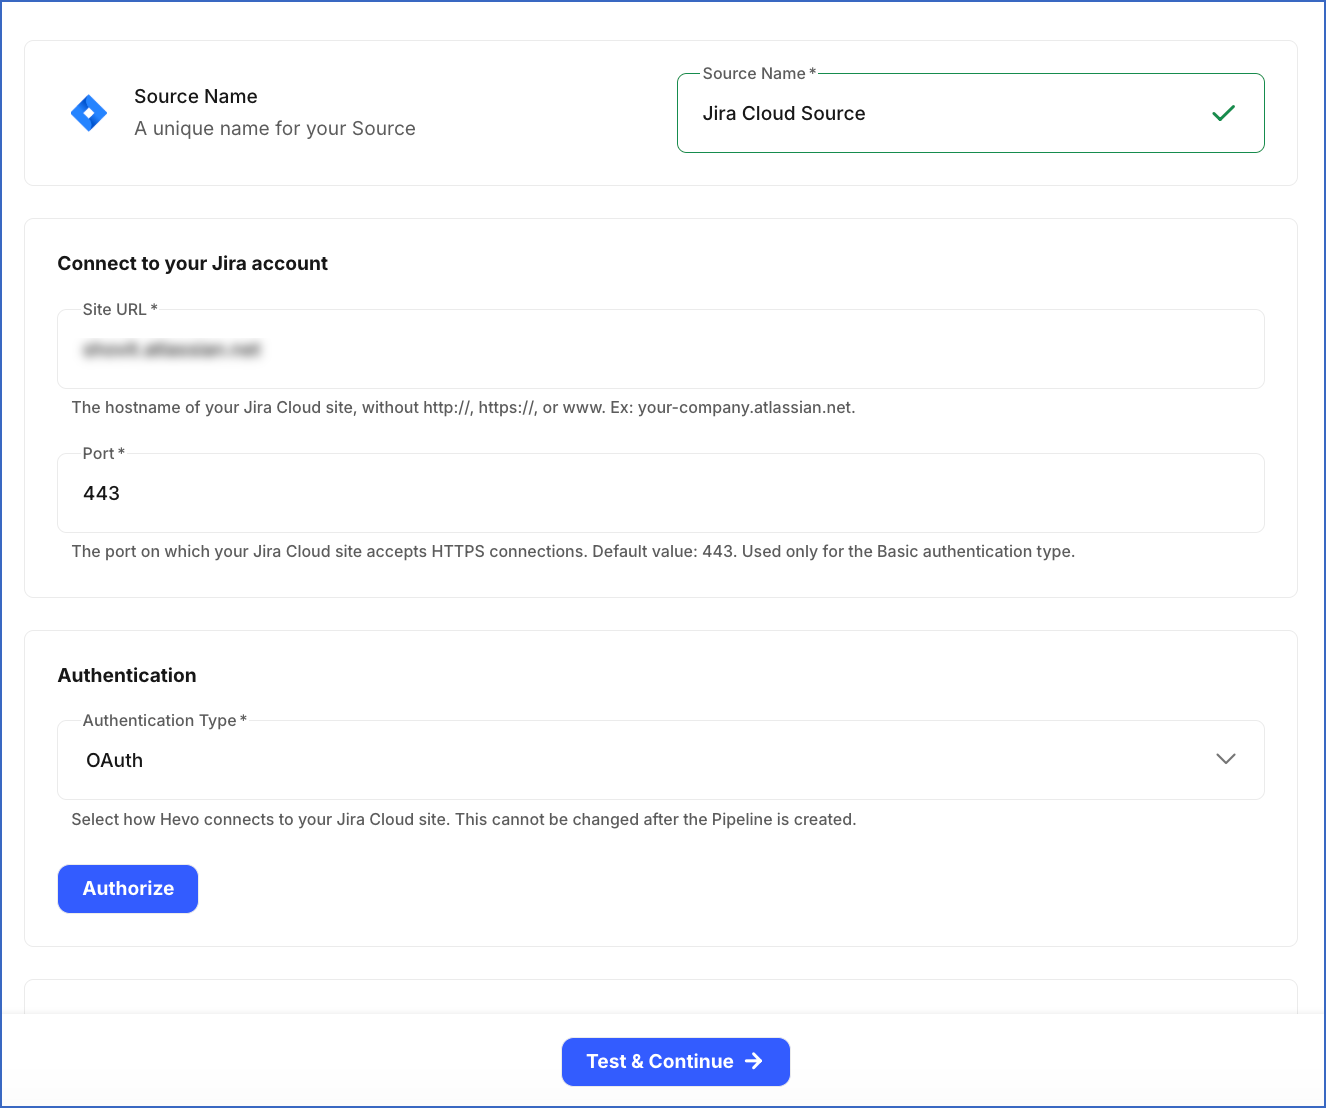Viewport: 1326px width, 1108px height.
Task: Click the Site URL input field
Action: 661,349
